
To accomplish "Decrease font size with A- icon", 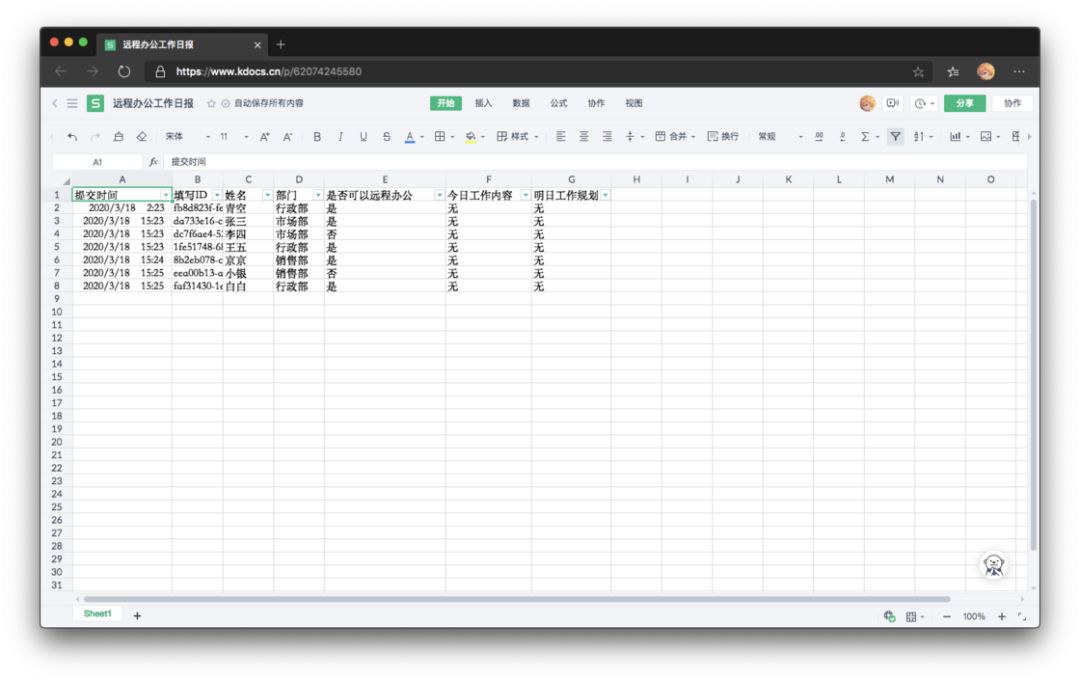I will coord(288,137).
